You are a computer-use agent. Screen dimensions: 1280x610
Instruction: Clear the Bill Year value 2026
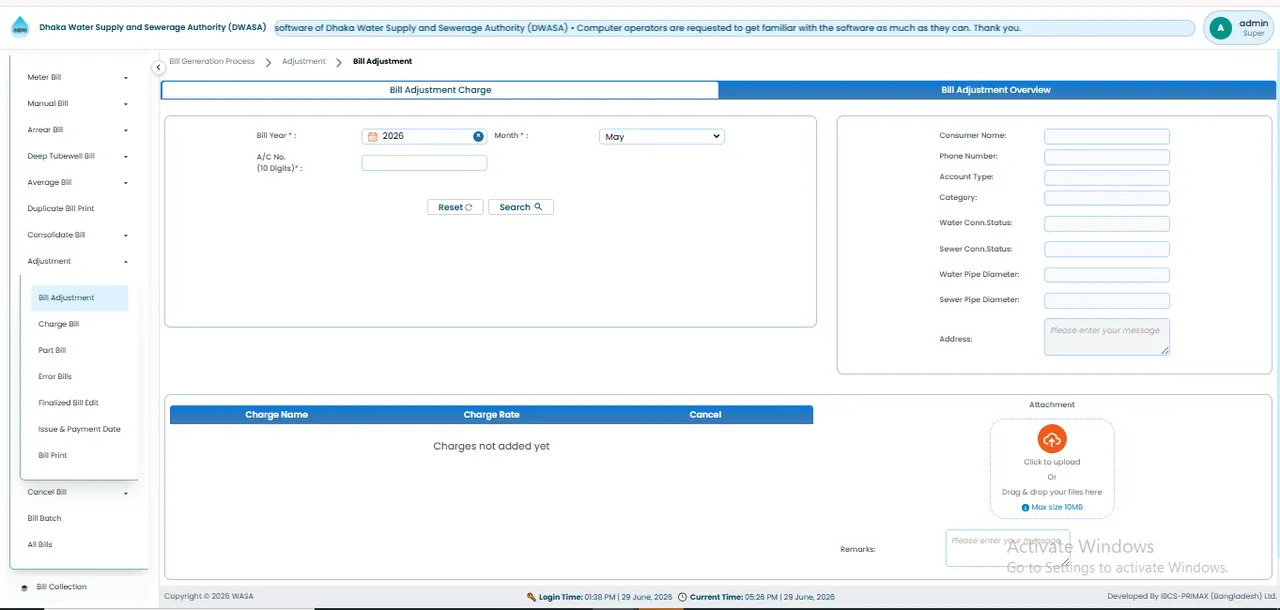[478, 136]
